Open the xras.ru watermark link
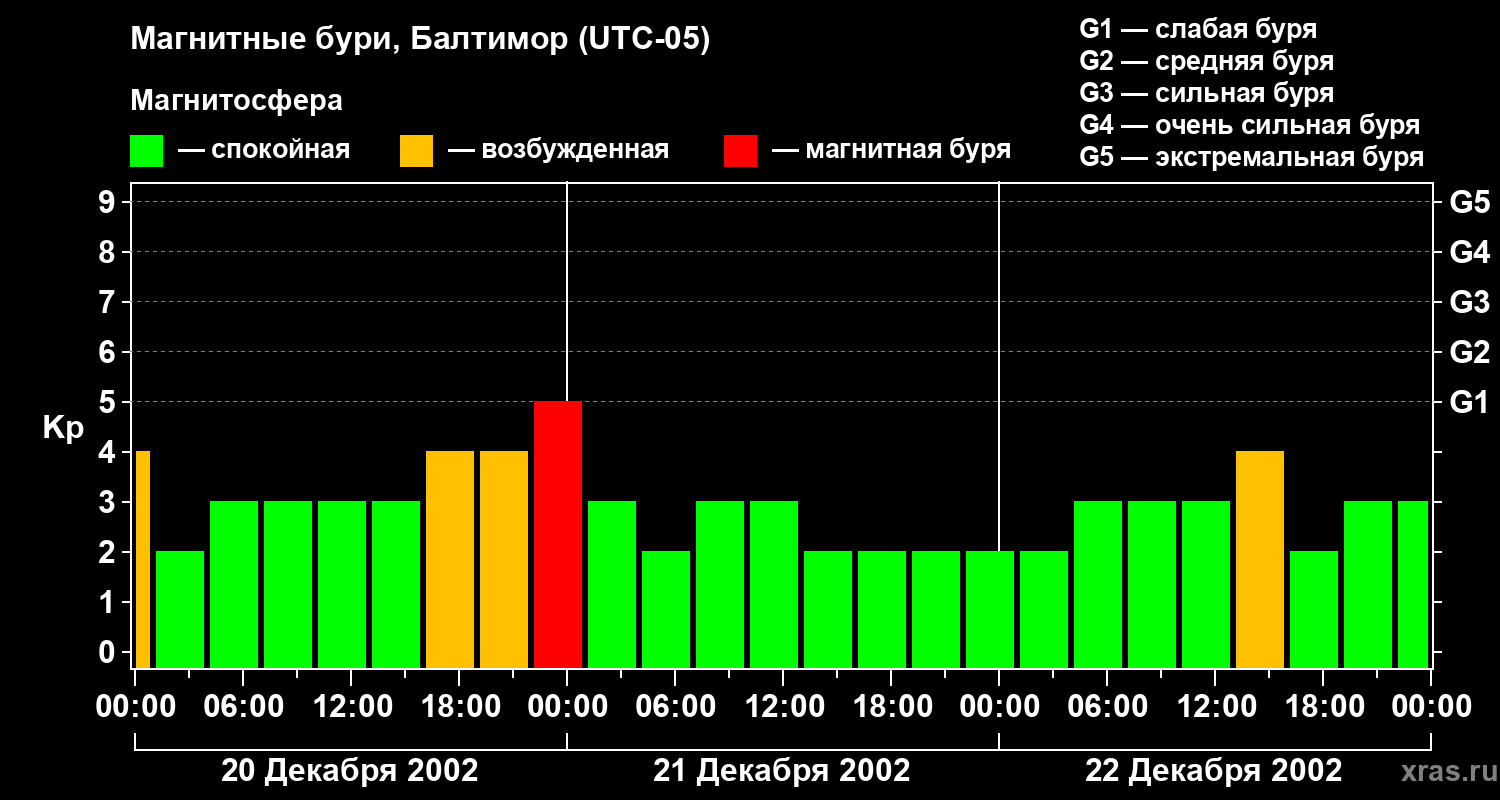Screen dimensions: 1500x800 pos(1446,771)
